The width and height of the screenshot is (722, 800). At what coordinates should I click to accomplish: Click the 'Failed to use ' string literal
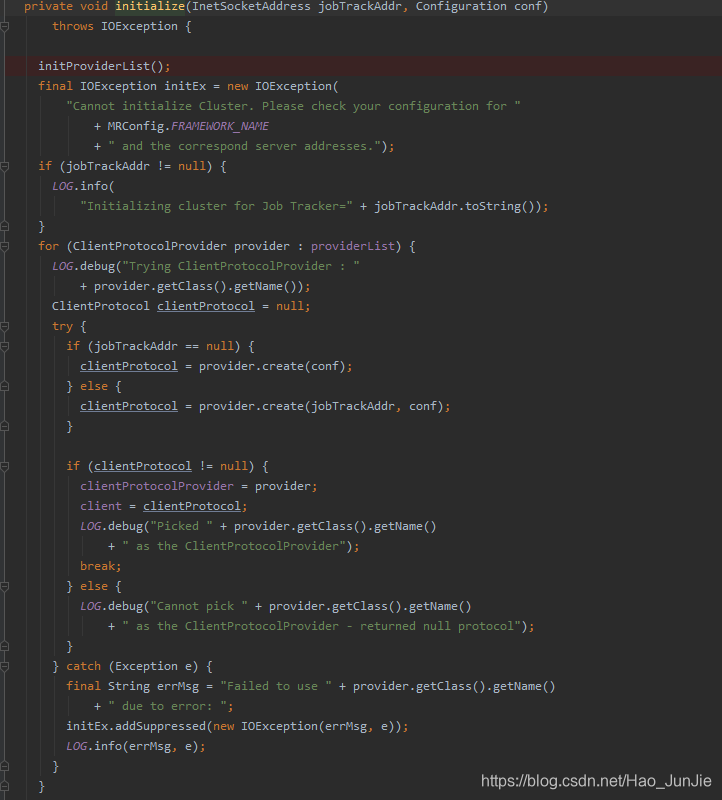pos(276,686)
